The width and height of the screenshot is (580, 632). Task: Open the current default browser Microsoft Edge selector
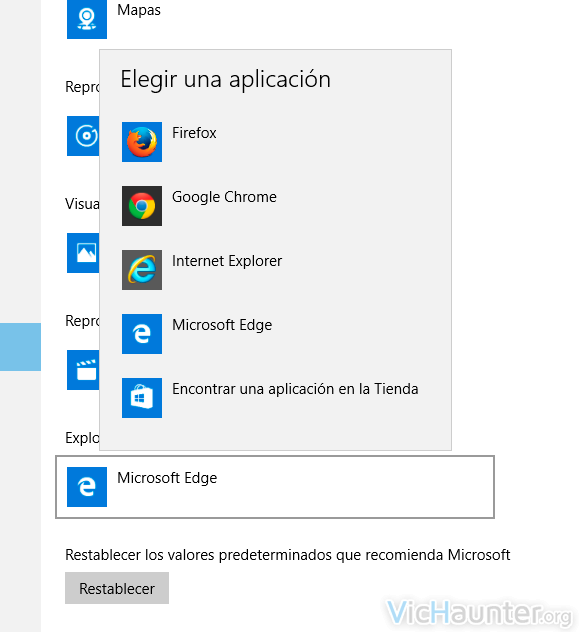[275, 487]
